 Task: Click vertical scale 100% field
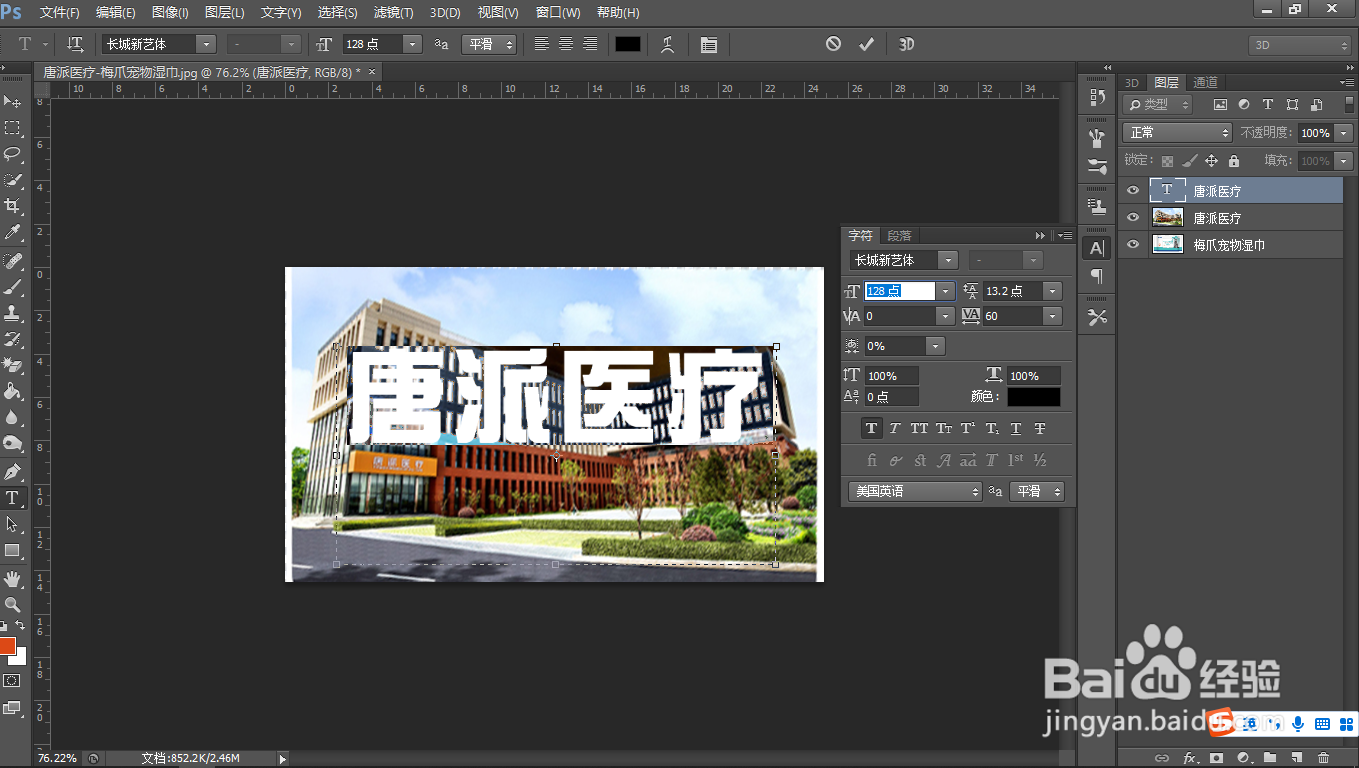pyautogui.click(x=891, y=376)
